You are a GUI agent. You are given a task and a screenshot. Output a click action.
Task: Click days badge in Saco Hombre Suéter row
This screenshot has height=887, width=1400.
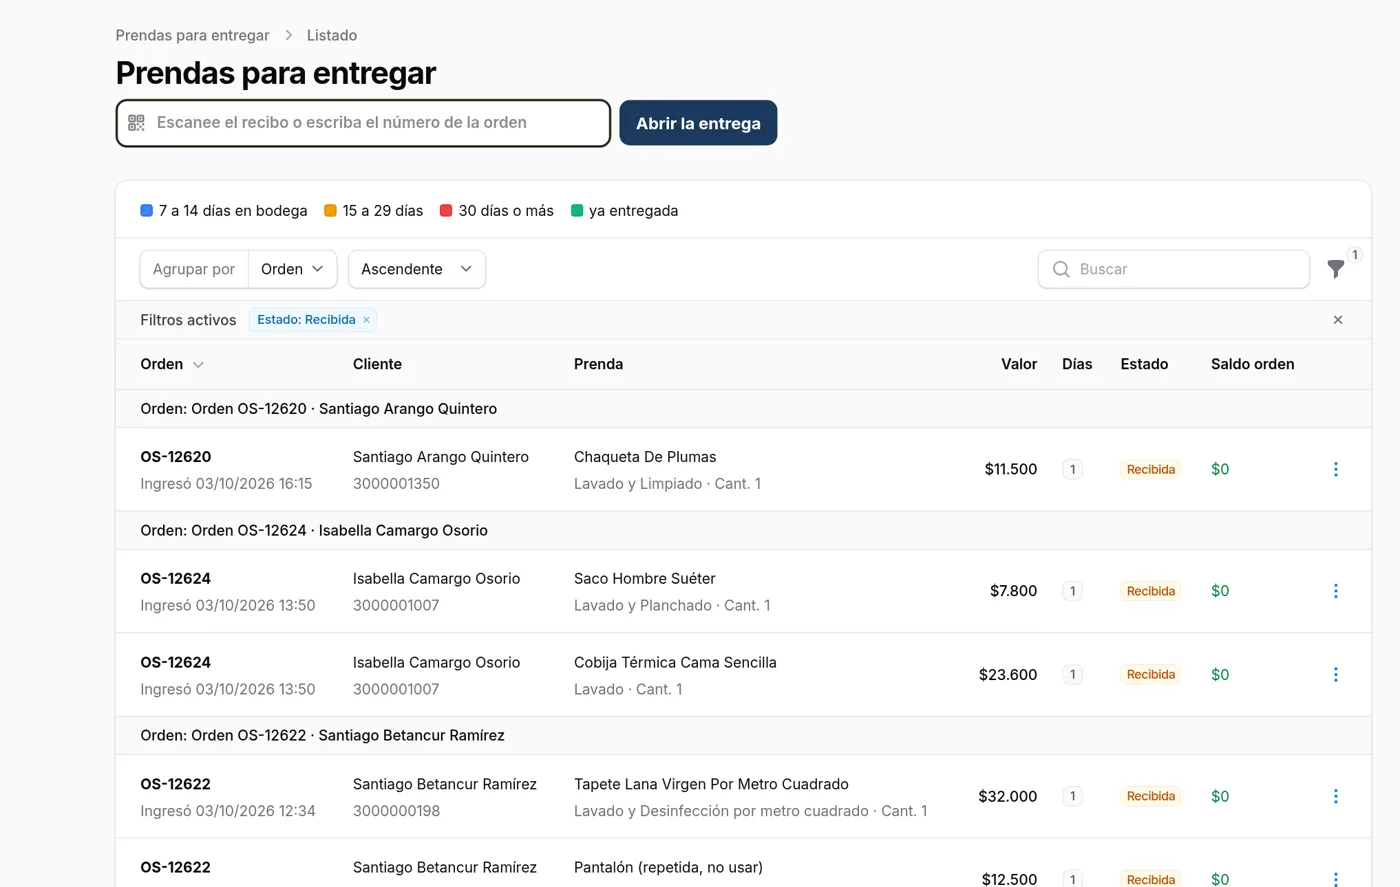coord(1072,591)
